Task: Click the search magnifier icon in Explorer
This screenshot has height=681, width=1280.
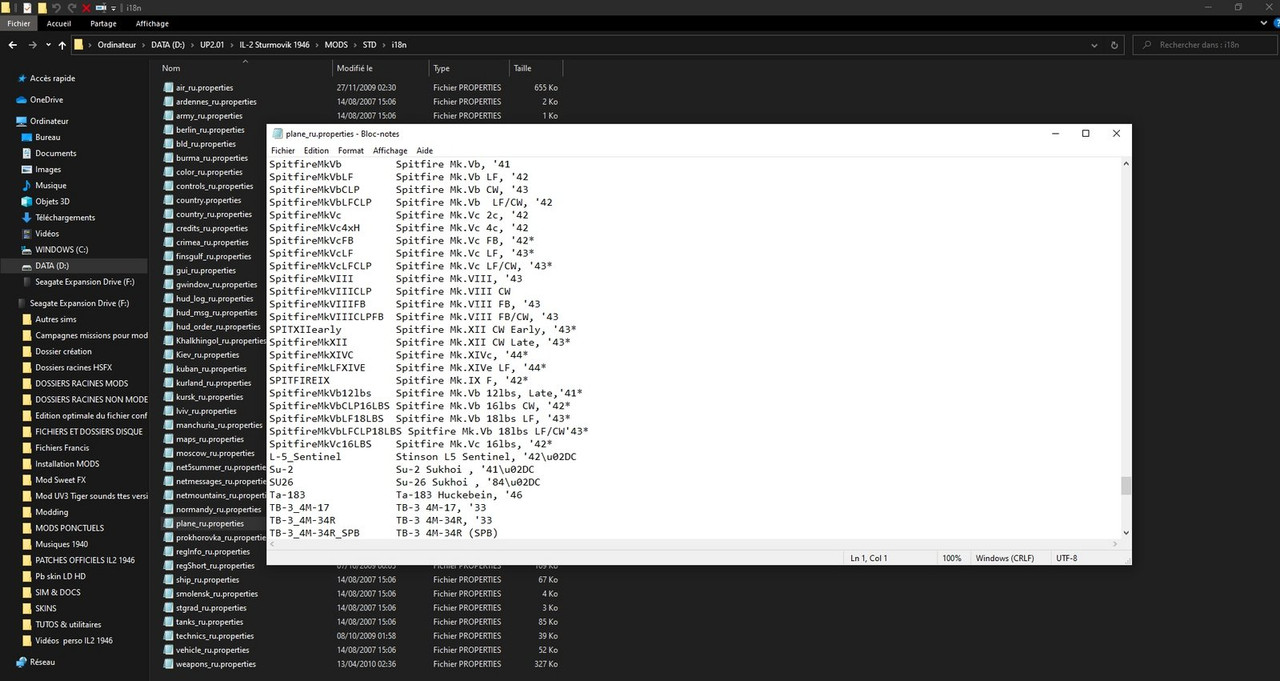Action: pos(1145,45)
